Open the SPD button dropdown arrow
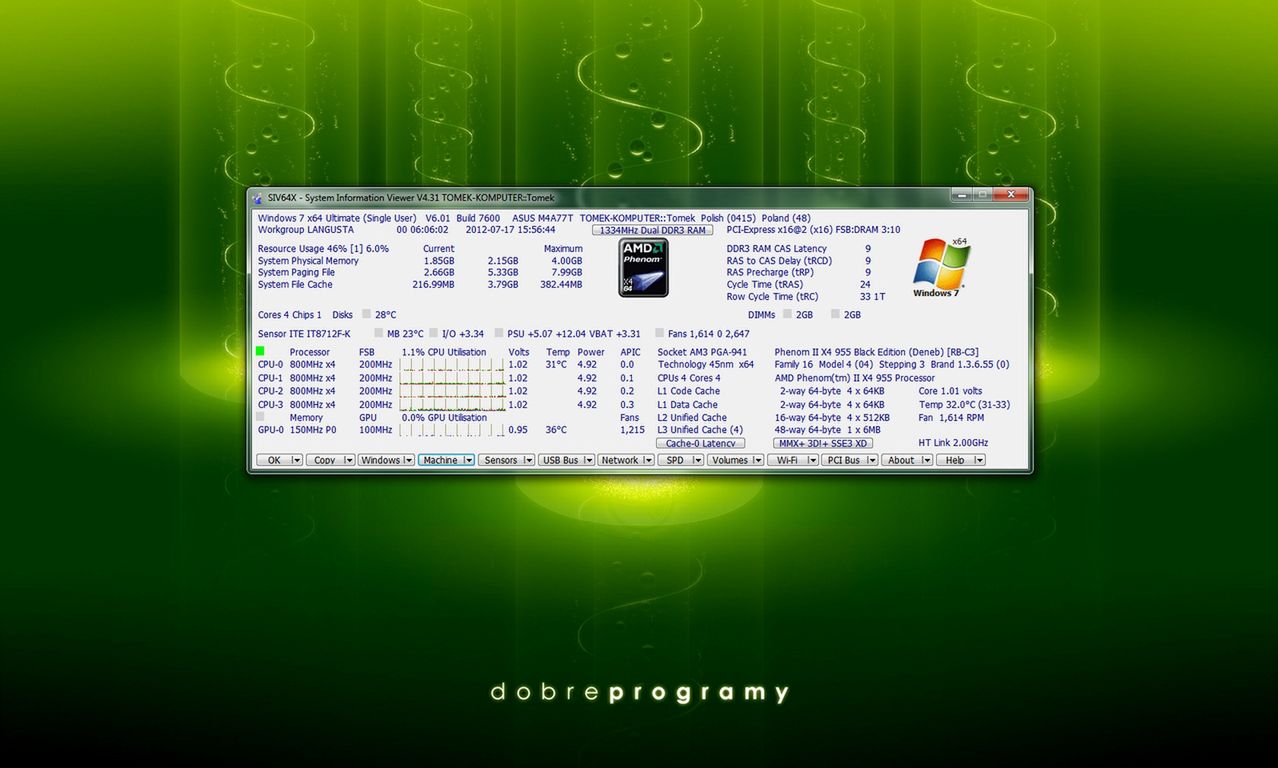 pyautogui.click(x=697, y=460)
